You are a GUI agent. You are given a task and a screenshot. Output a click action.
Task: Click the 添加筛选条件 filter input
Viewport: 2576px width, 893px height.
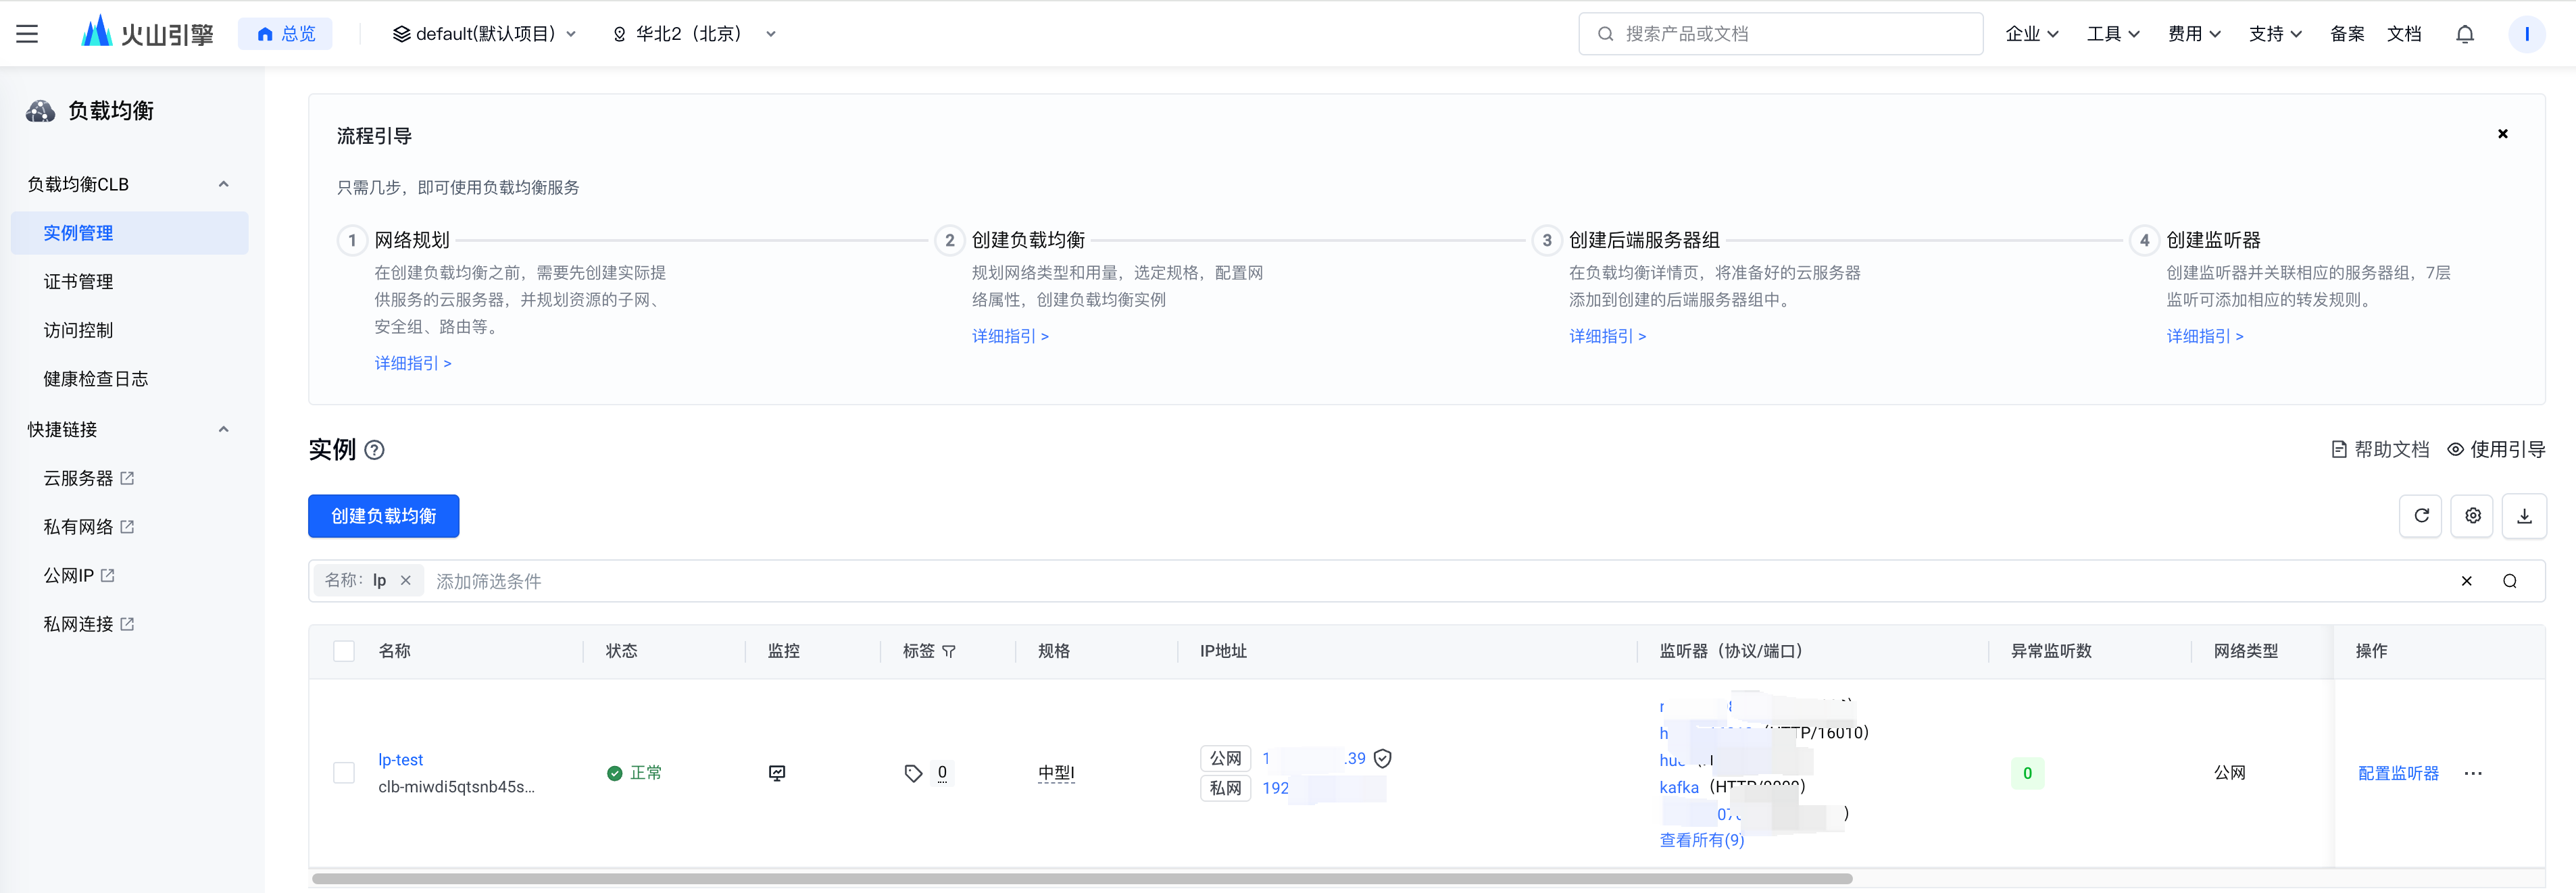tap(1440, 581)
